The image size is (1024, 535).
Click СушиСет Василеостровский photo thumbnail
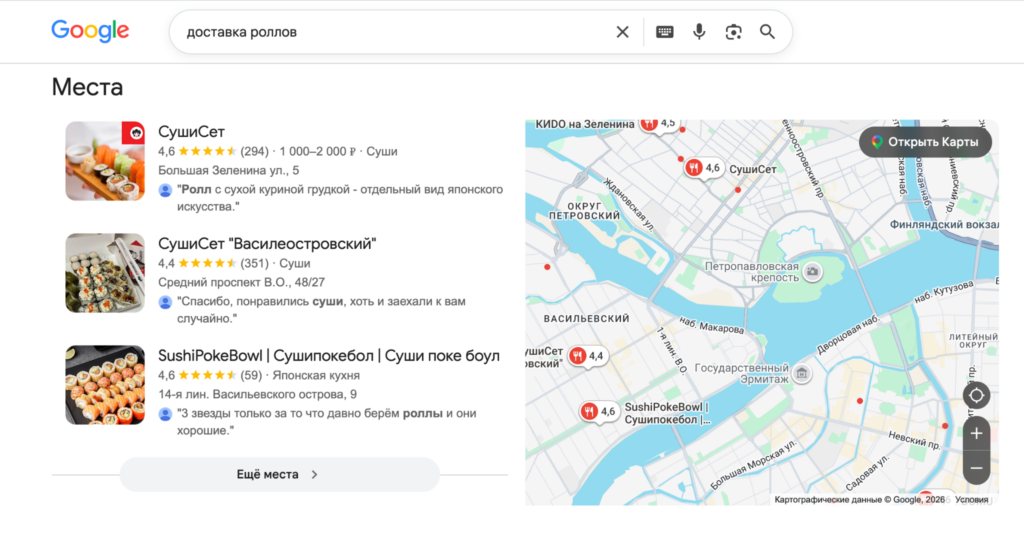point(105,273)
